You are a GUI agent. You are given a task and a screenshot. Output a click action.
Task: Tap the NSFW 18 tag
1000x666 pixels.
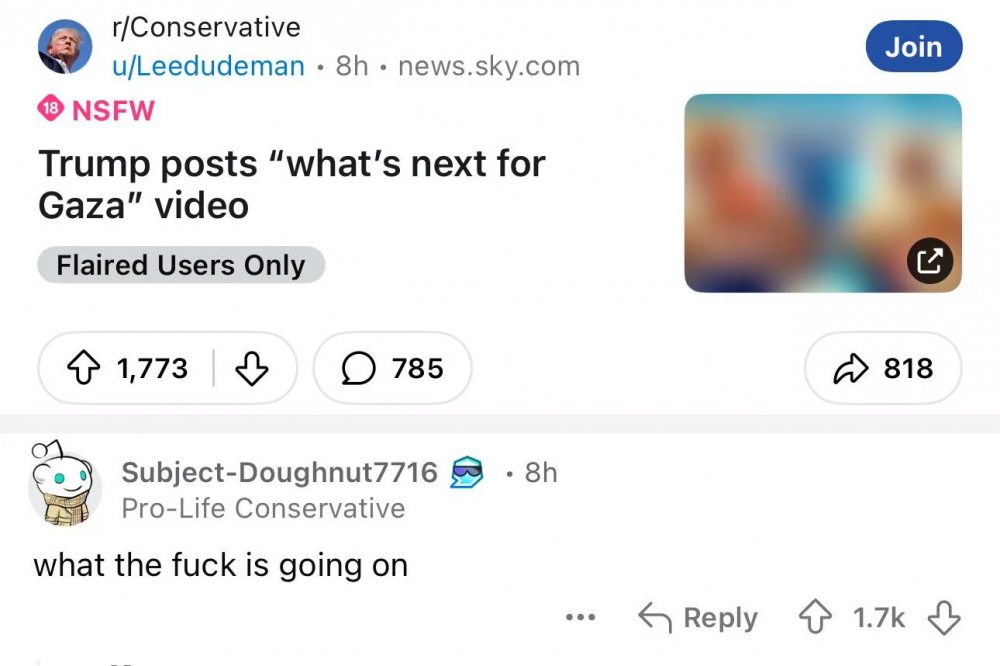tap(96, 110)
